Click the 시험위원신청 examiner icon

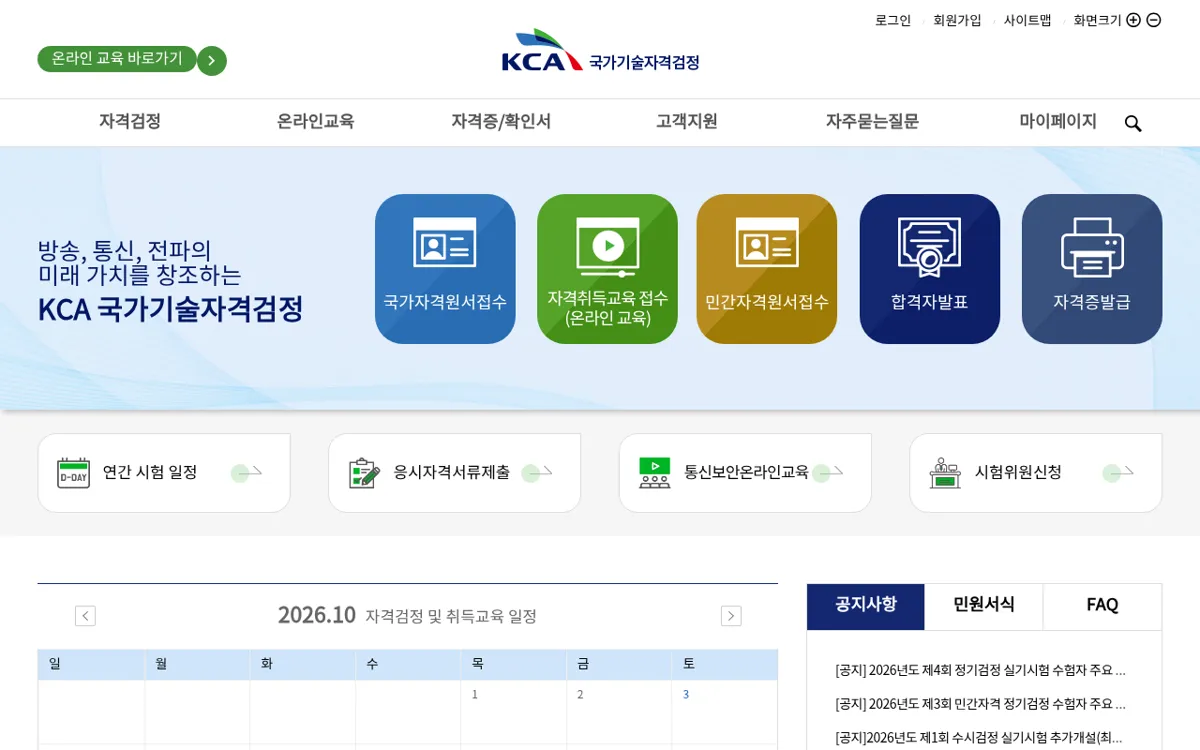coord(945,472)
